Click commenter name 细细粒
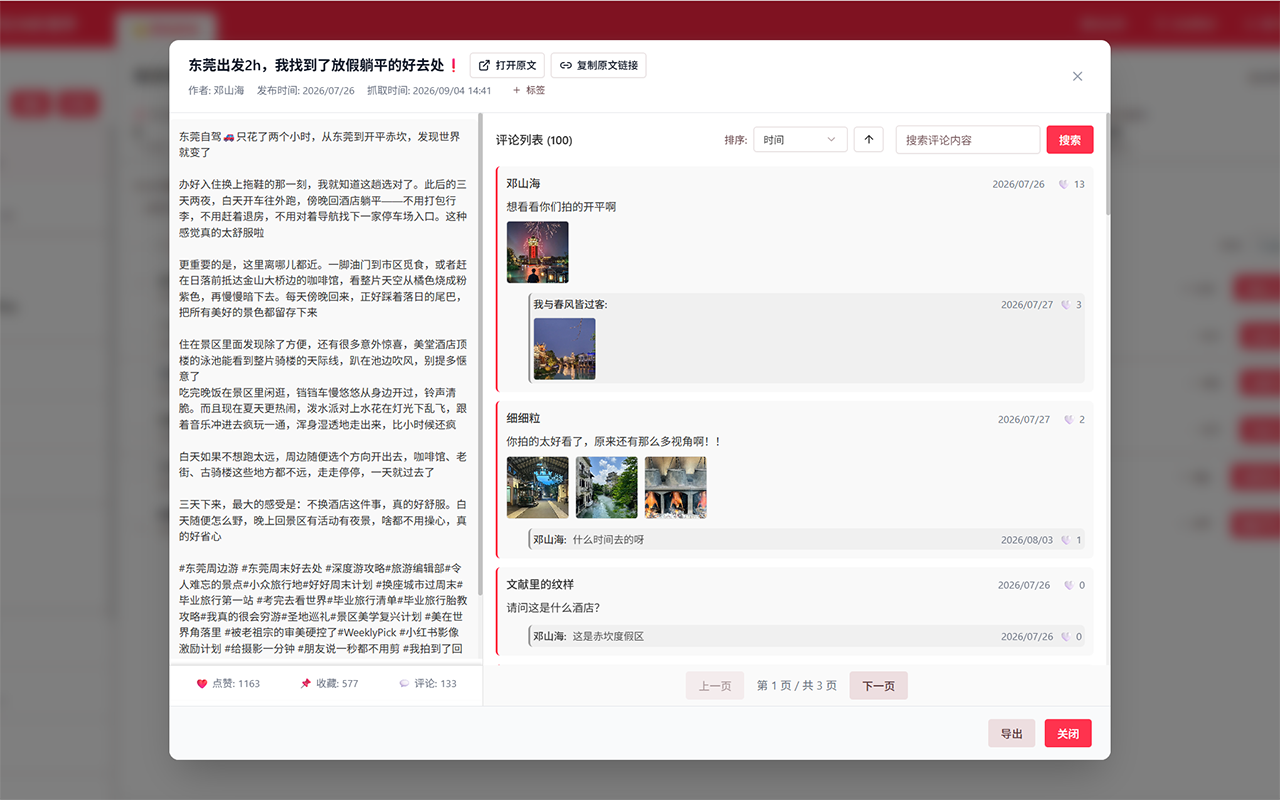1280x800 pixels. coord(523,418)
